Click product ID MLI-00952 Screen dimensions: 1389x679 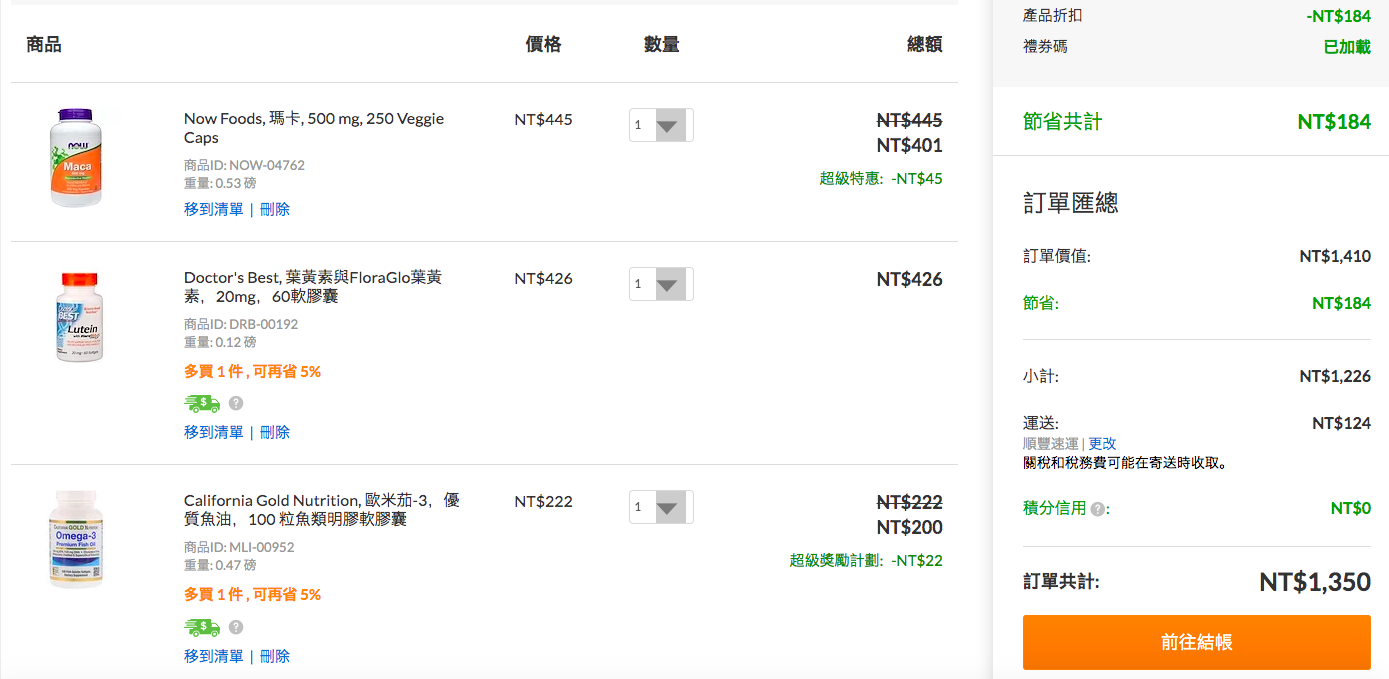click(239, 547)
